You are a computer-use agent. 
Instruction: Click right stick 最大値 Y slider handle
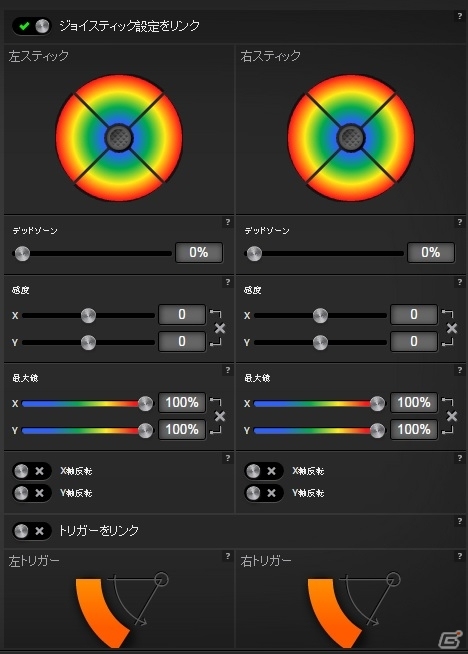tap(377, 431)
